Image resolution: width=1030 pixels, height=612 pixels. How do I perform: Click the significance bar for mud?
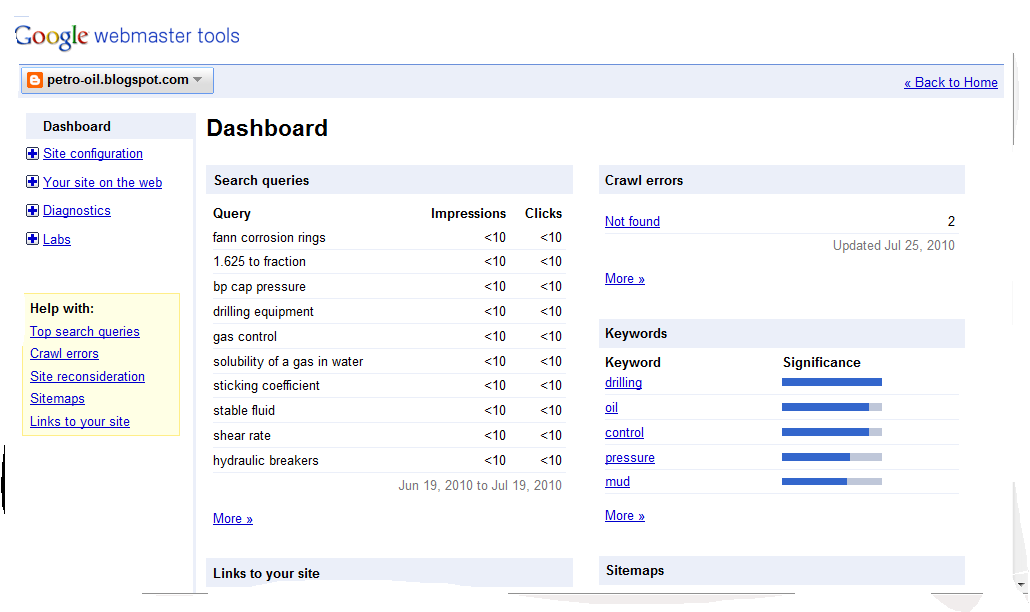(832, 481)
